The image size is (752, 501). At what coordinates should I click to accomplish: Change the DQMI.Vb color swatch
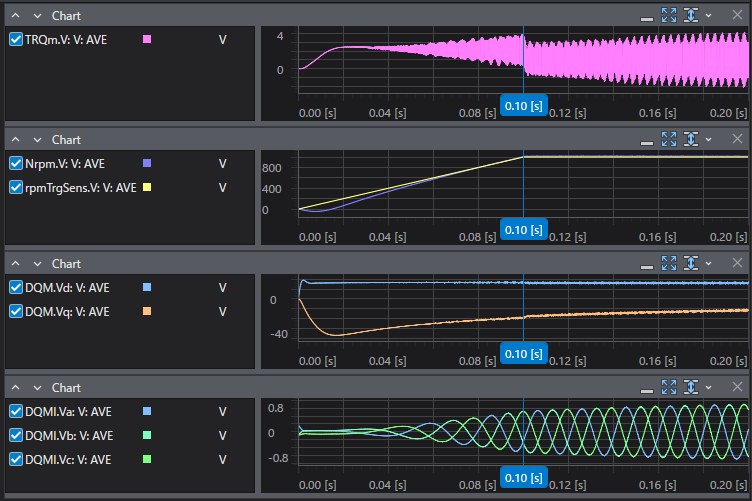click(147, 435)
